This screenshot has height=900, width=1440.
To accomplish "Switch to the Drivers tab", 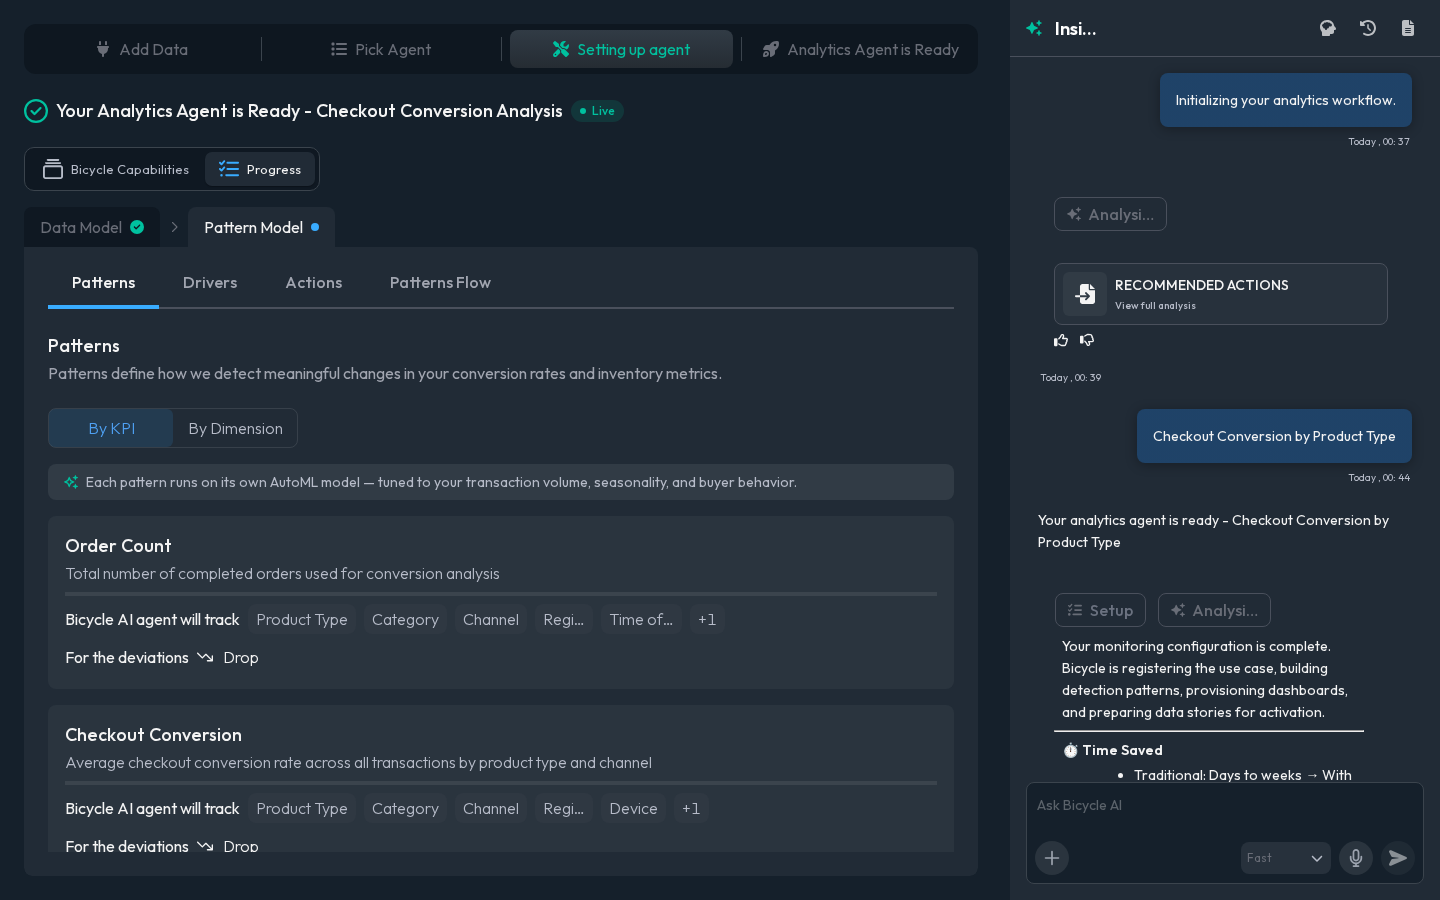I will (x=210, y=283).
